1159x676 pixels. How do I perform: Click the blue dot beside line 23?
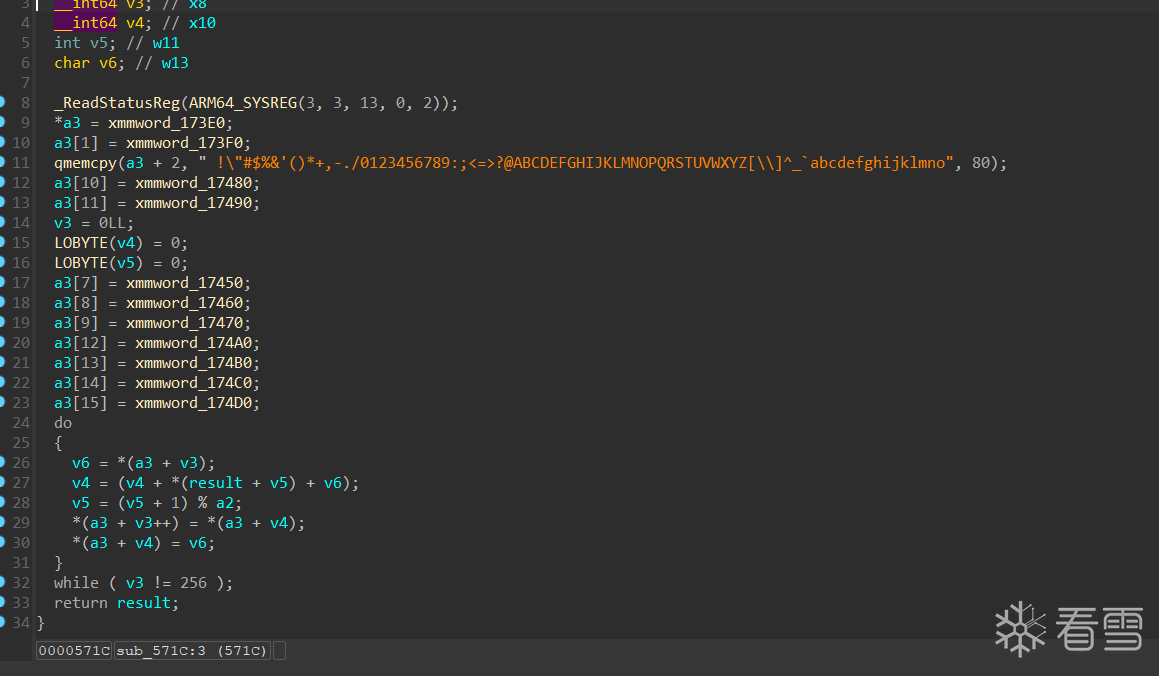(3, 402)
